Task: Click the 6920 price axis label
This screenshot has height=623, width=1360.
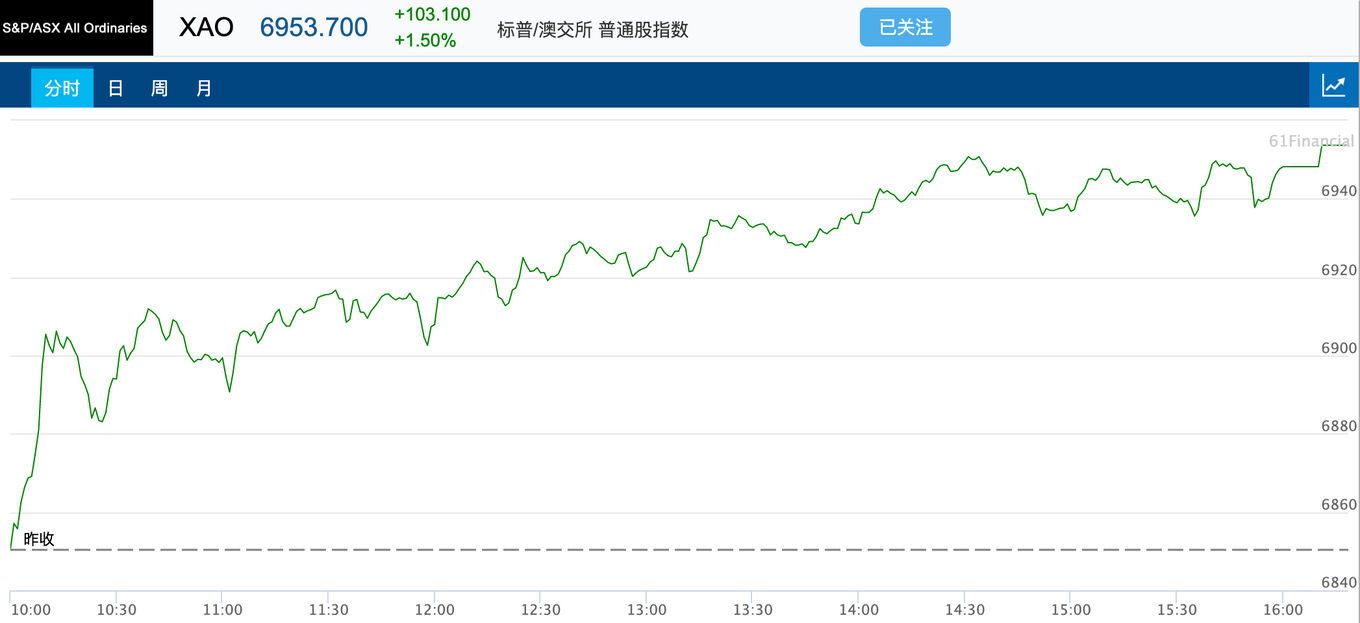Action: (1339, 270)
